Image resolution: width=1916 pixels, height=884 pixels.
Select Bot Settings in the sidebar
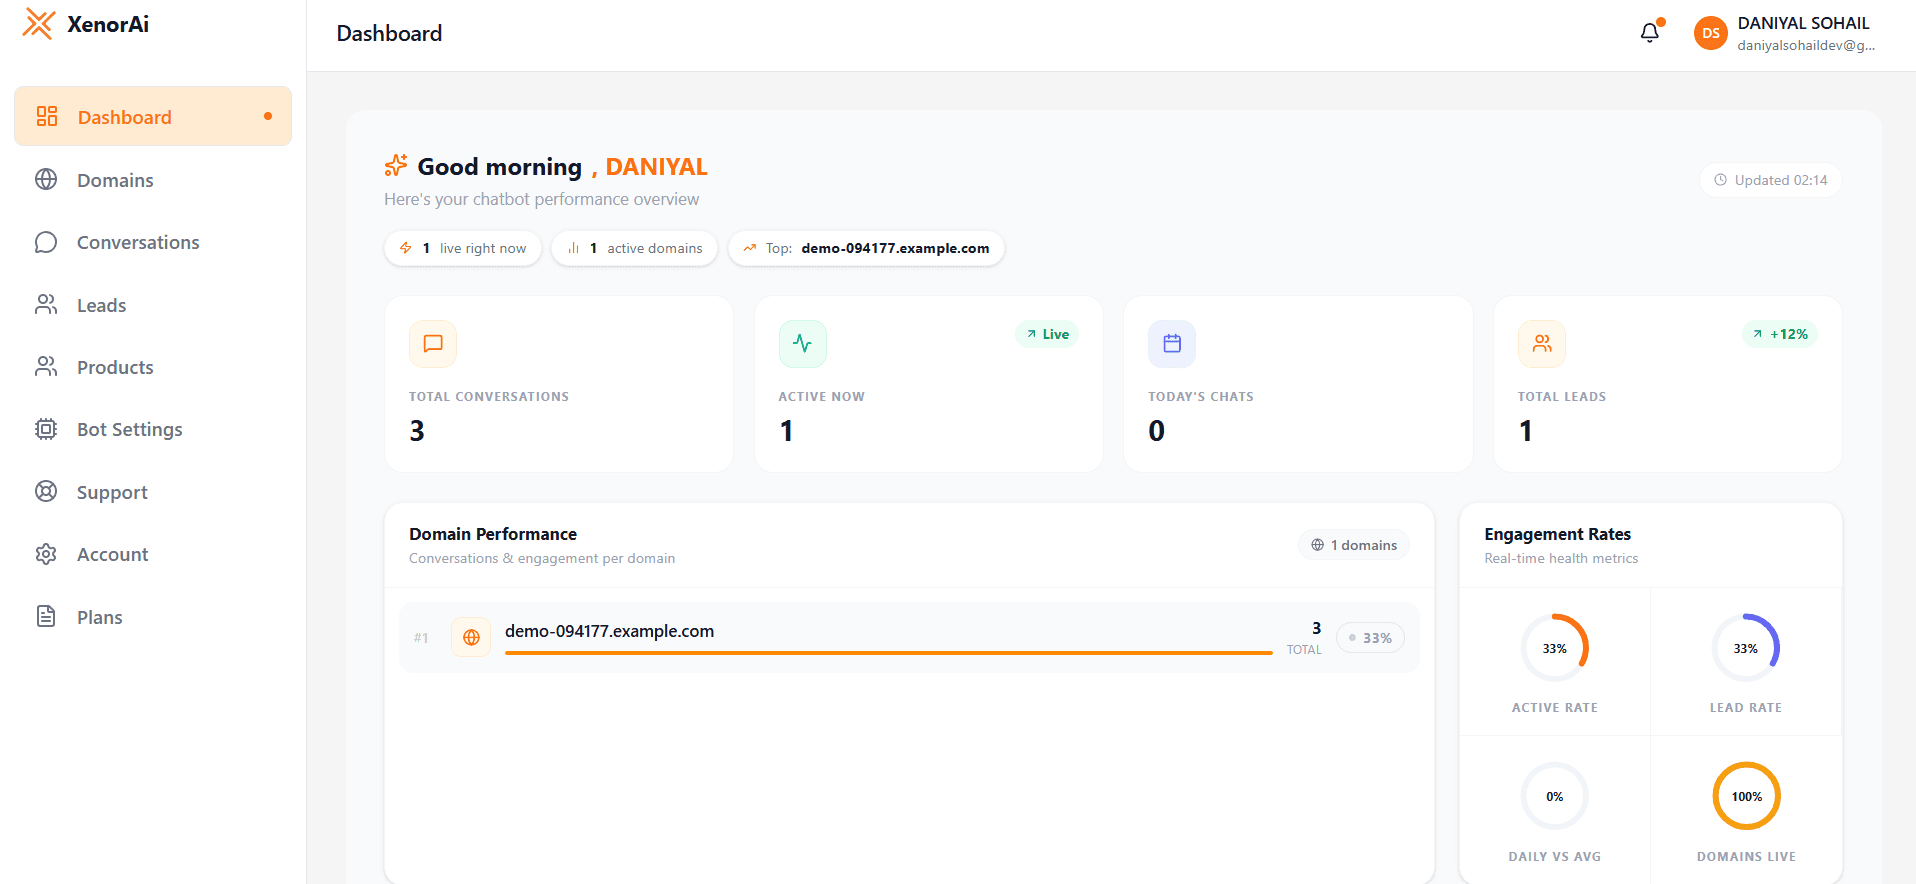[x=129, y=430]
